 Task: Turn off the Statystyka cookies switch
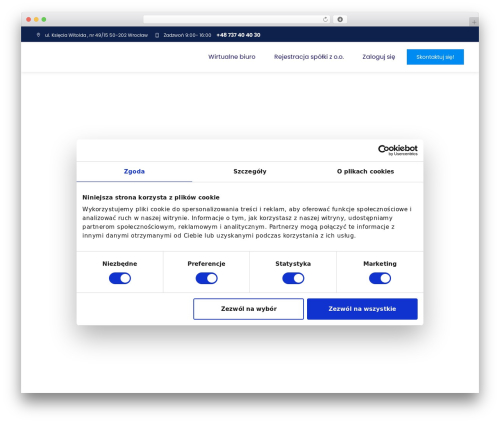(x=293, y=278)
